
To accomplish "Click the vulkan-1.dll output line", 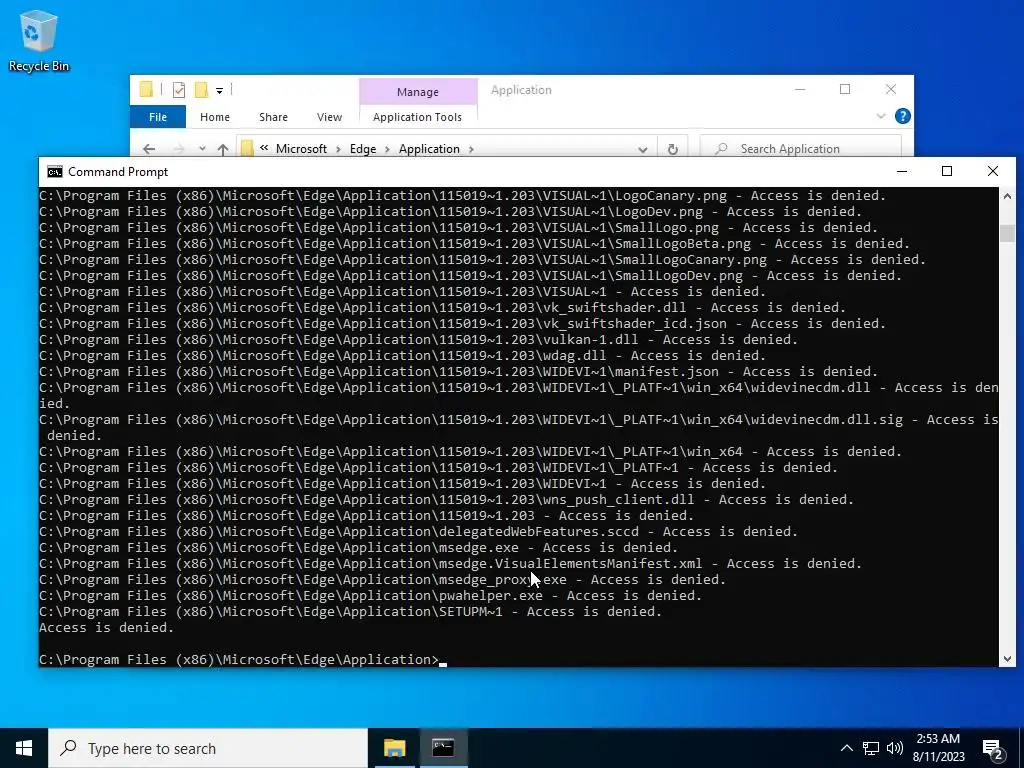I will click(x=419, y=340).
